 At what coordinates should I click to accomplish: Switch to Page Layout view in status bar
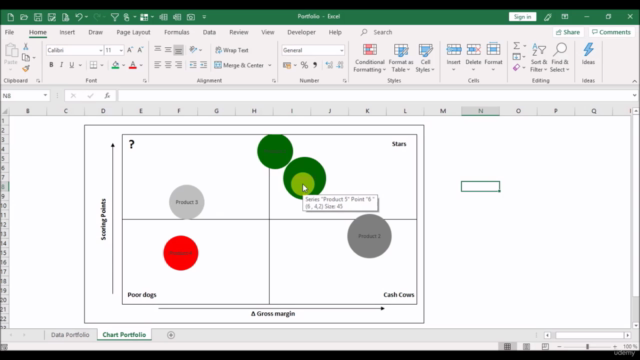(x=526, y=347)
